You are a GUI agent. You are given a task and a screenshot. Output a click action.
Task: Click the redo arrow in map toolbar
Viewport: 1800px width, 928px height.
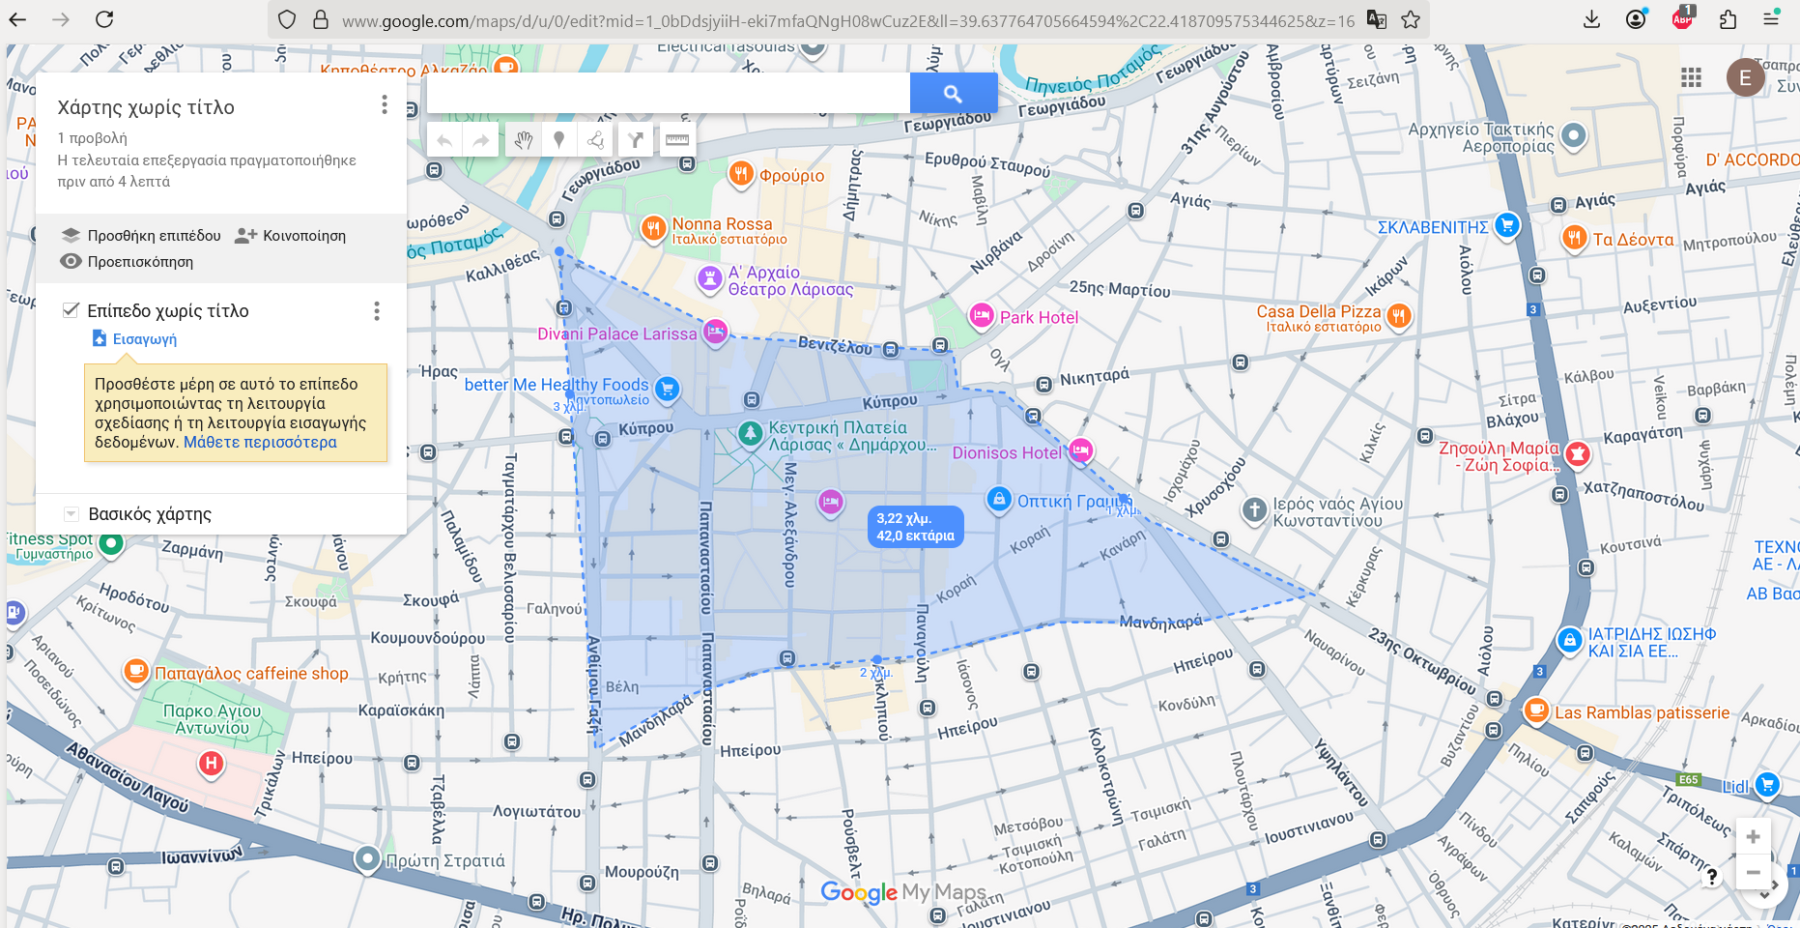tap(481, 140)
